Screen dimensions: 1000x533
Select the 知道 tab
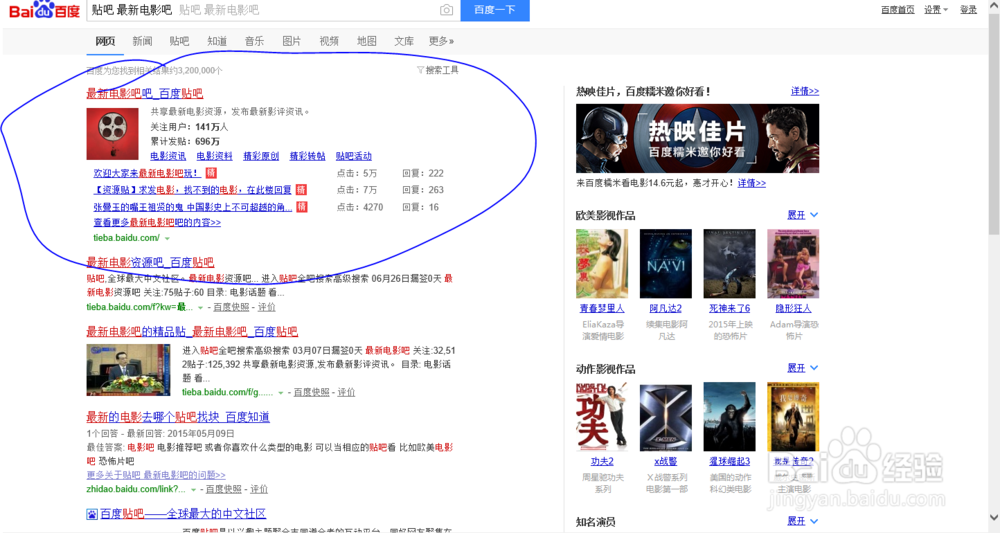click(217, 41)
